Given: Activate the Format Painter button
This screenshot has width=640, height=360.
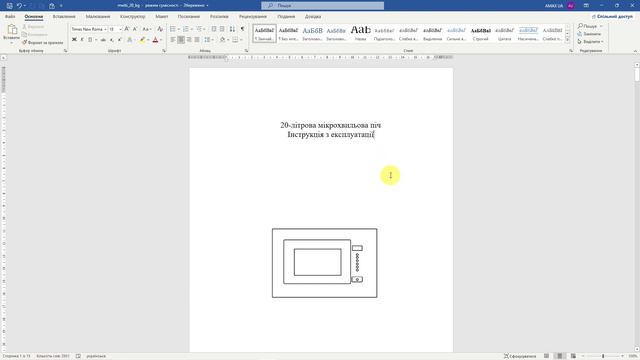Looking at the screenshot, I should [42, 42].
